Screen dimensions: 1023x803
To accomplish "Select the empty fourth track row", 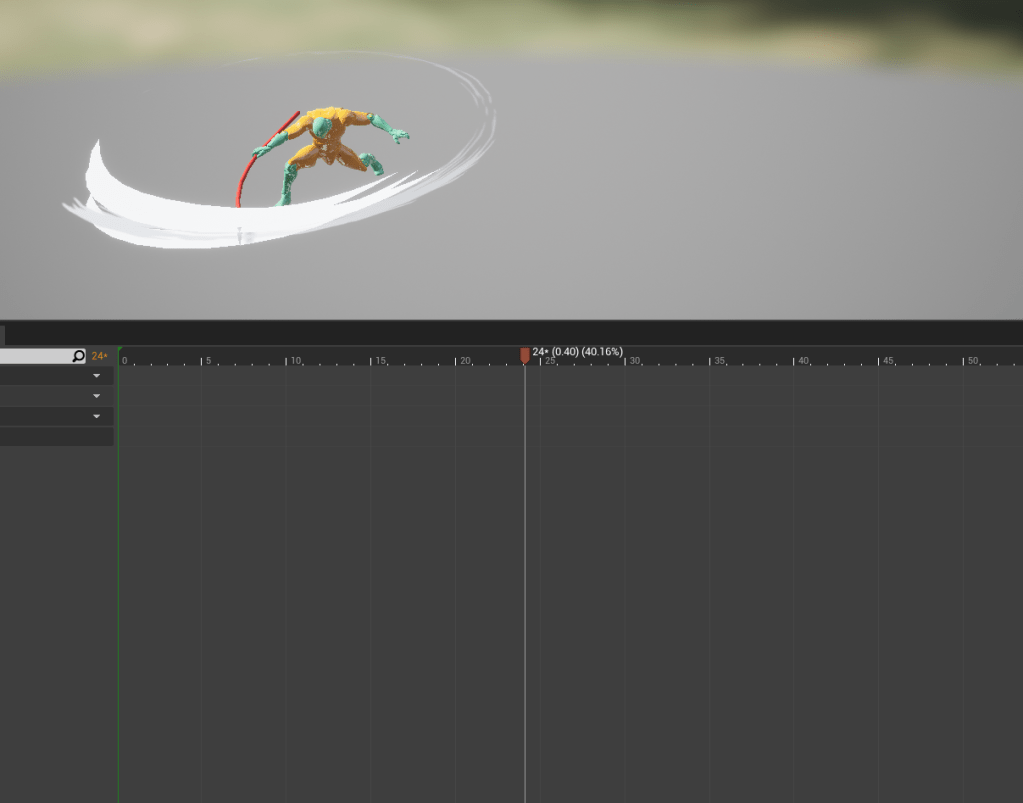I will pos(56,437).
